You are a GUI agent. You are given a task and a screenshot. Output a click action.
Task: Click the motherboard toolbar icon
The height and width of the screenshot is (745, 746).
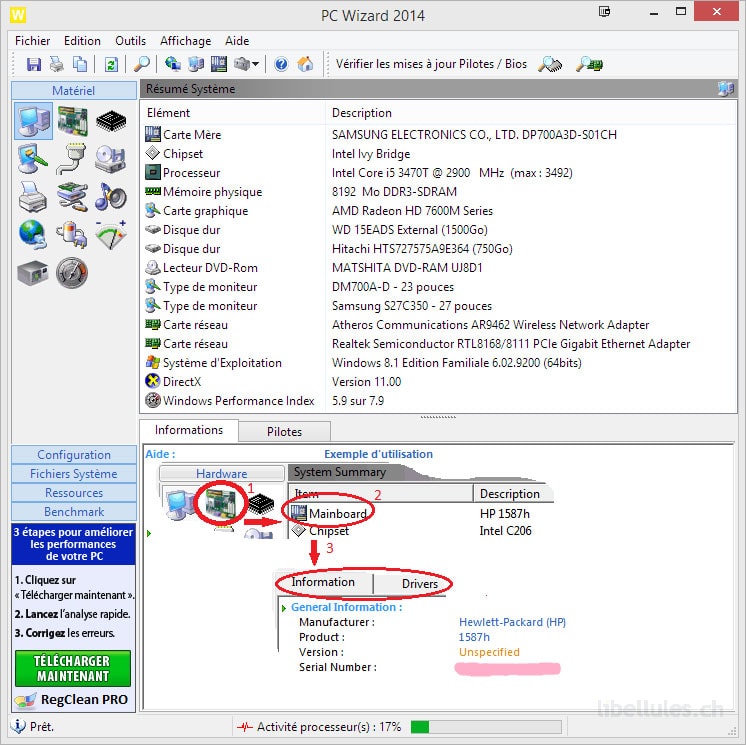point(218,64)
